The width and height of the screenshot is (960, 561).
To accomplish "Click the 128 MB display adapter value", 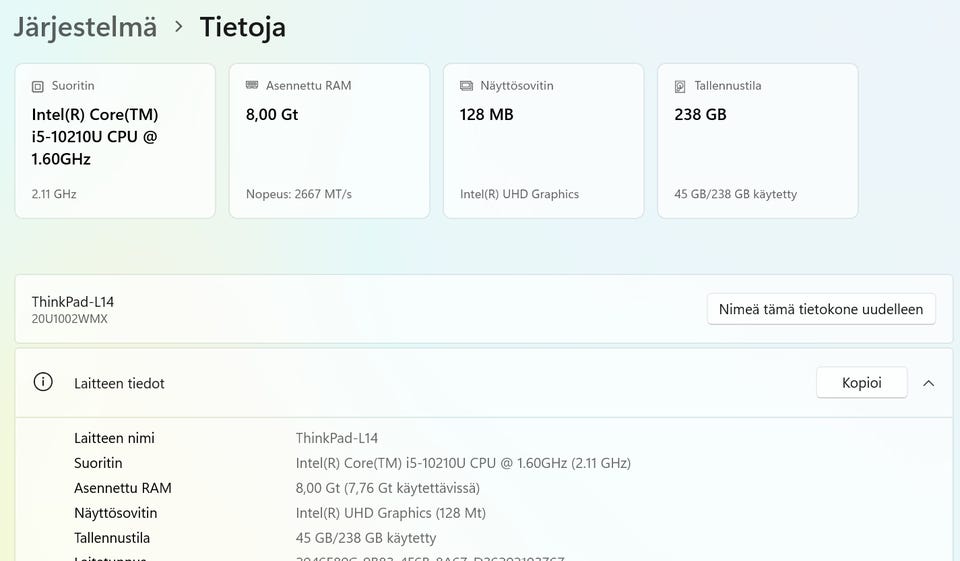I will (487, 115).
